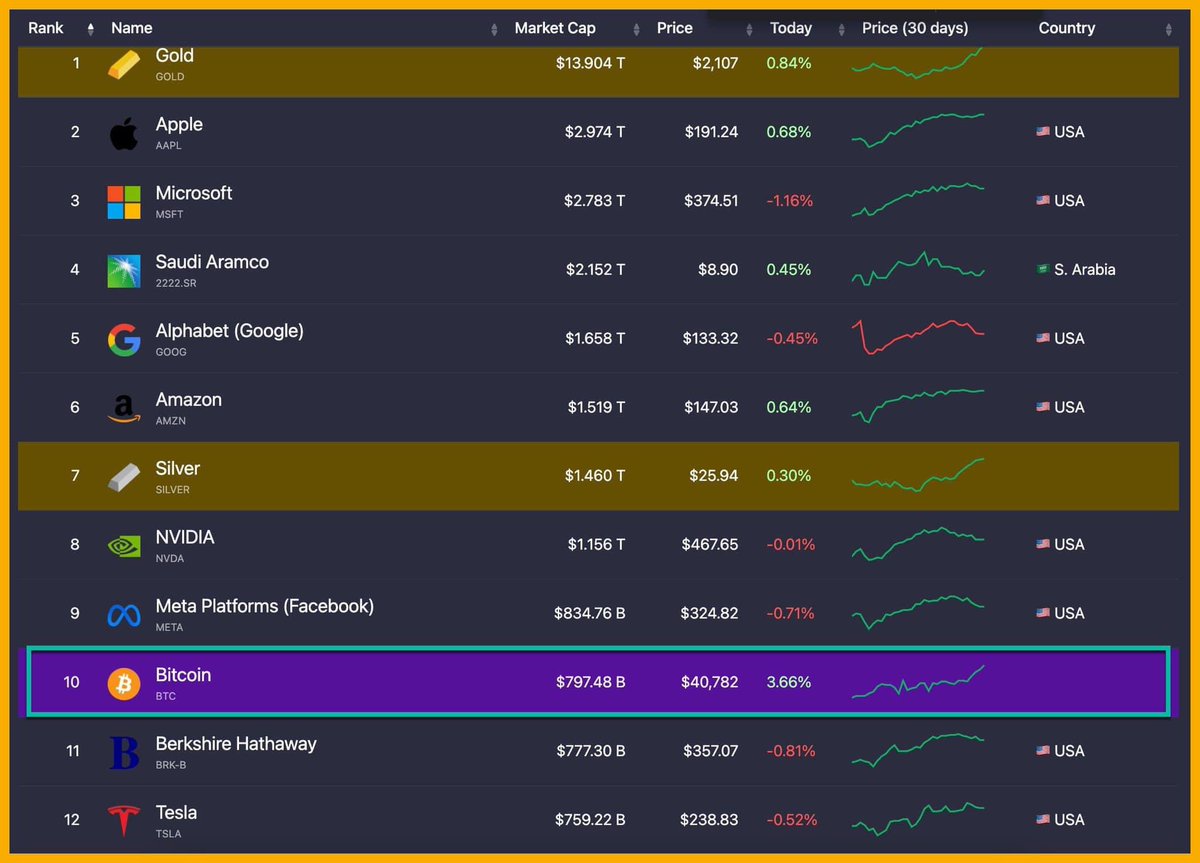Click Alphabet's red 30-day price chart
Screen dimensions: 1200x863
918,337
